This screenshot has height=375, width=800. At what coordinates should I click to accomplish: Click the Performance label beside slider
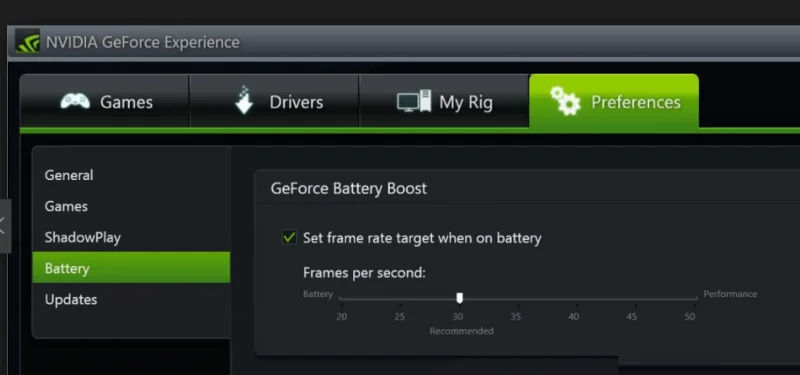[x=730, y=294]
